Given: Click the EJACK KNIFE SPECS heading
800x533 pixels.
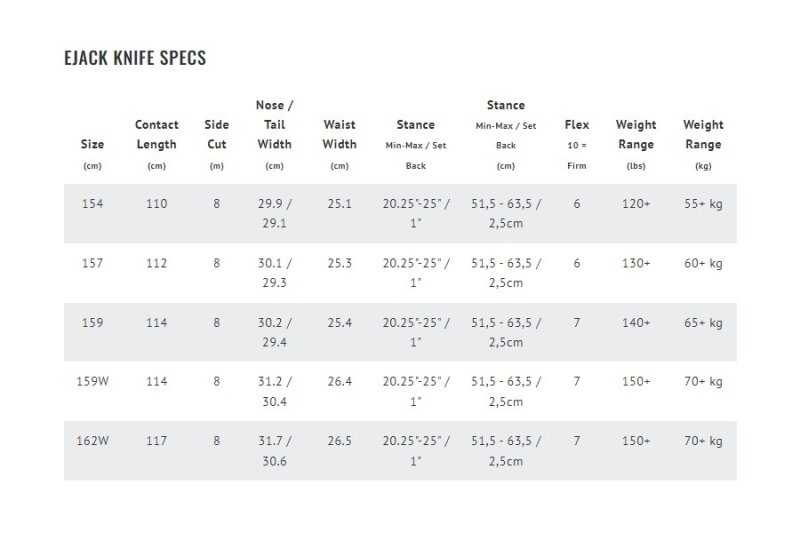Looking at the screenshot, I should click(135, 58).
